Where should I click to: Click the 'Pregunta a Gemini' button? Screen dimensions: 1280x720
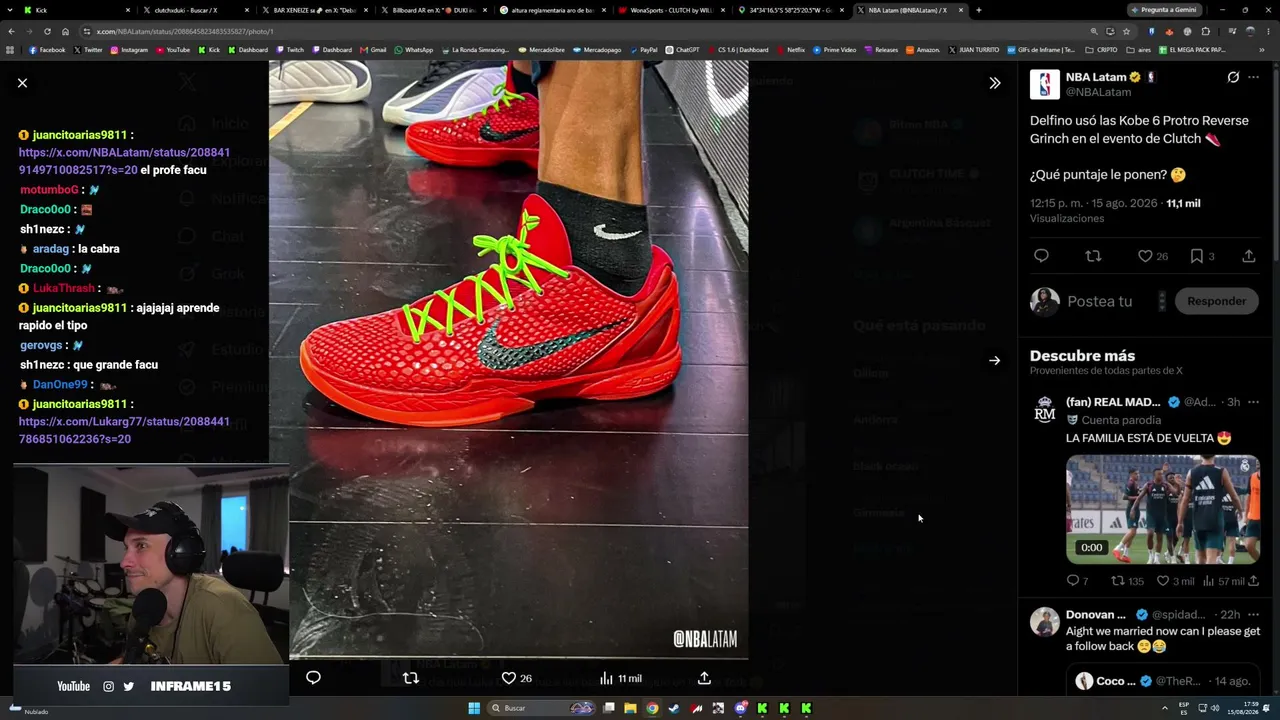point(1163,10)
